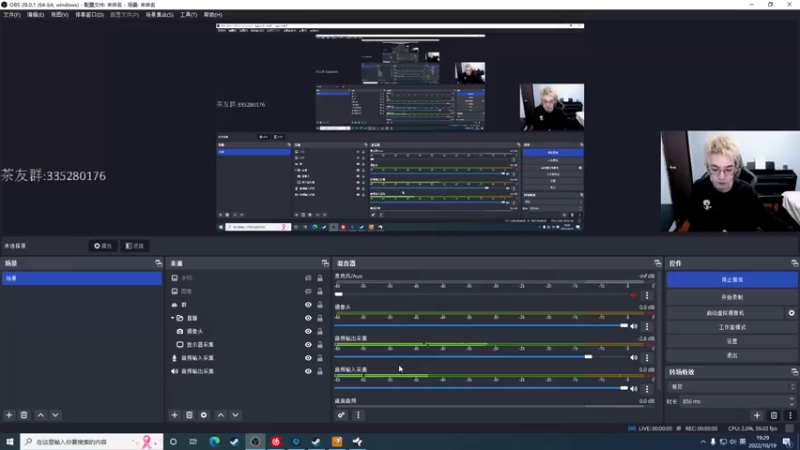Open the 属性 button in source toolbar
Viewport: 800px width, 450px height.
coord(103,246)
